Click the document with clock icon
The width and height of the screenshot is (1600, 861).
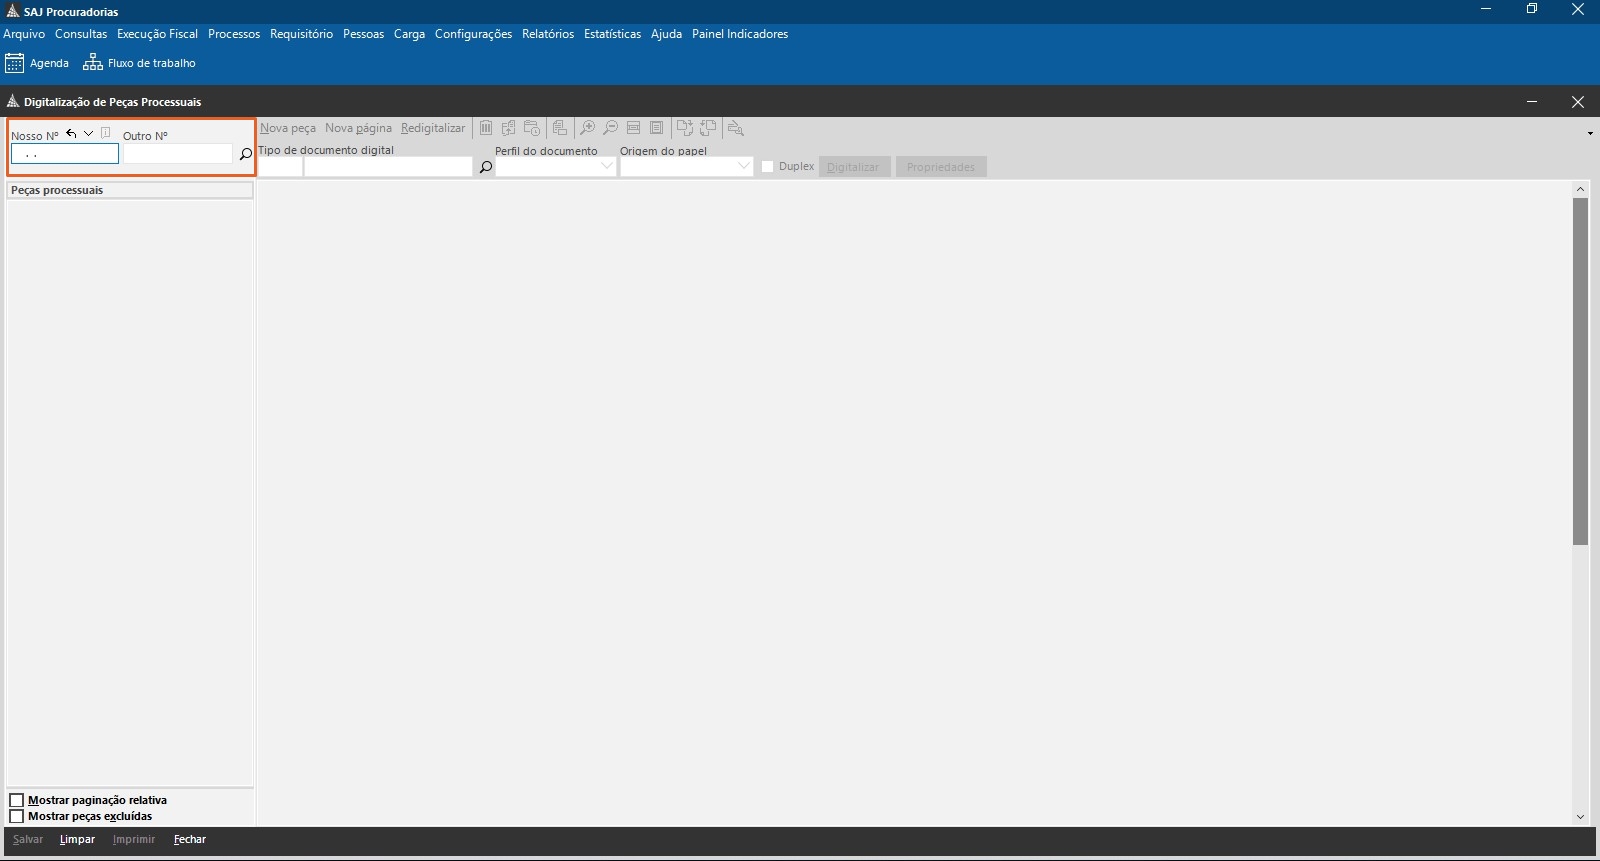coord(532,128)
